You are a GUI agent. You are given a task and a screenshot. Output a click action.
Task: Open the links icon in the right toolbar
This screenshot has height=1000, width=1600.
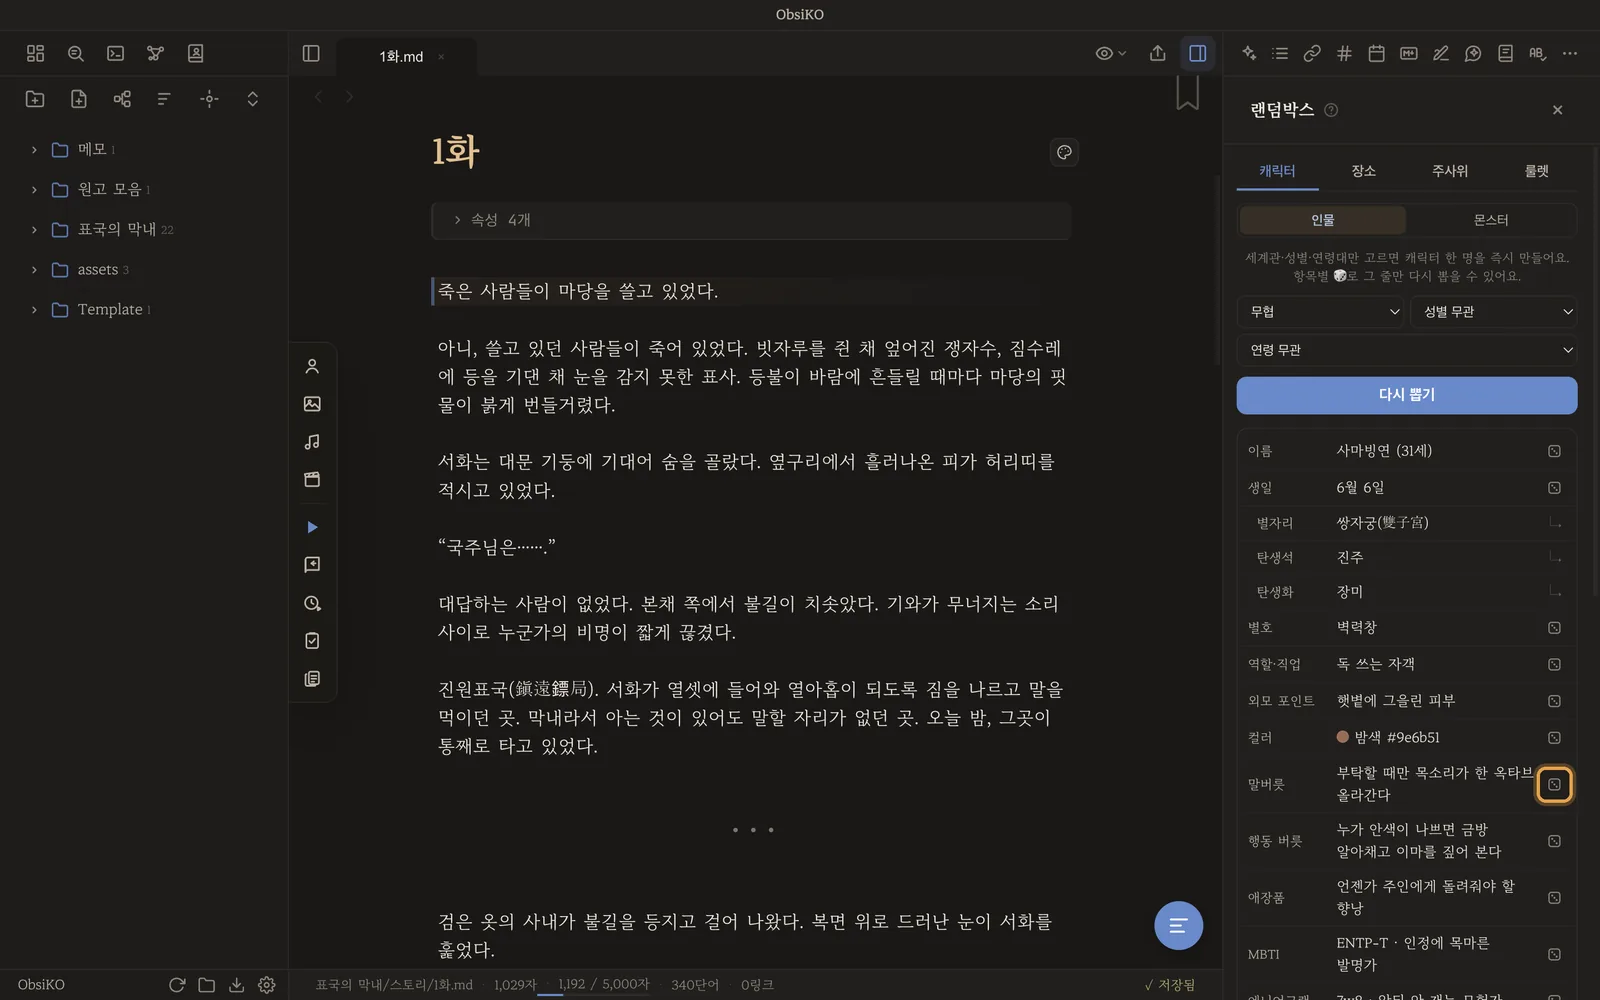point(1312,54)
